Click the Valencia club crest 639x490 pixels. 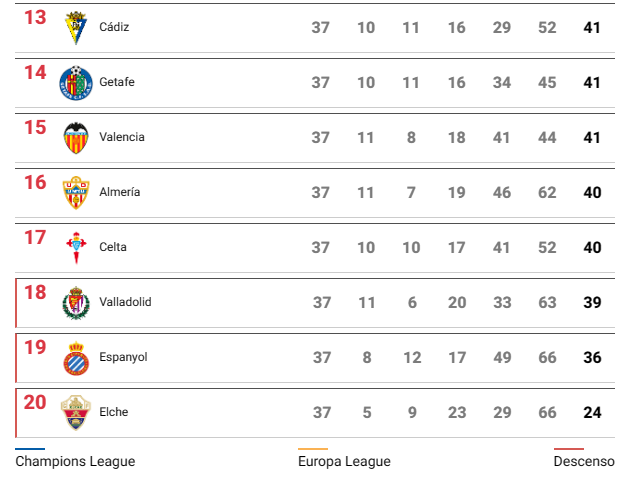tap(76, 138)
